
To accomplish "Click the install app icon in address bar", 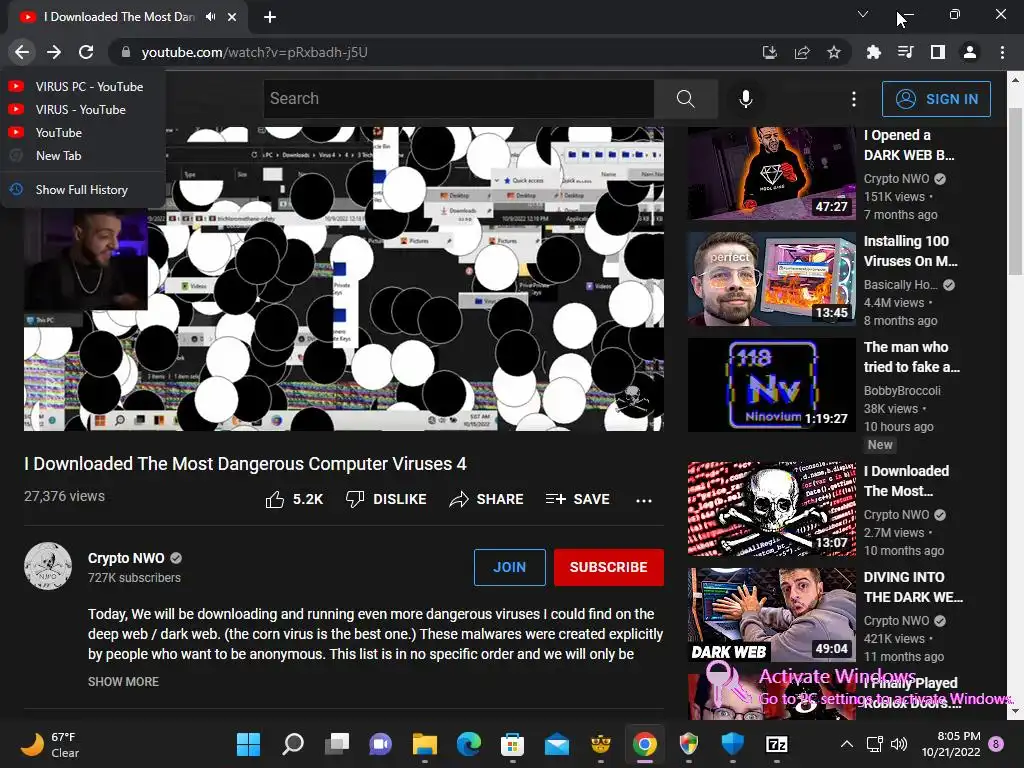I will tap(769, 52).
